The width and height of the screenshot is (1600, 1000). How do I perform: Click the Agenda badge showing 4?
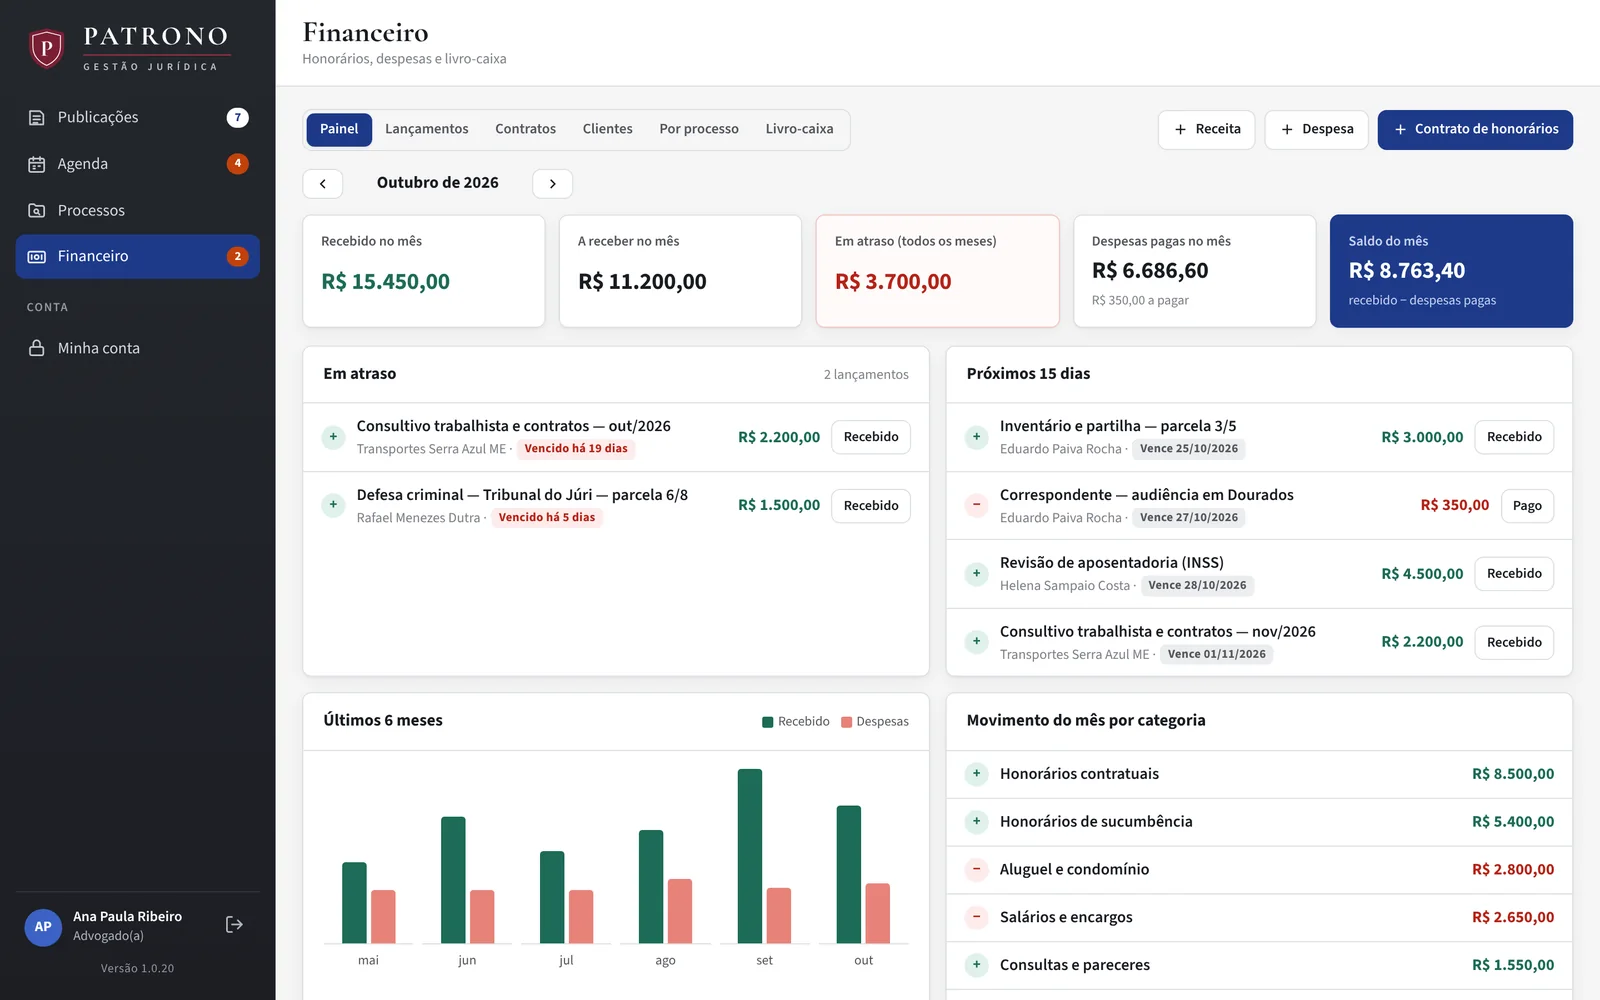[238, 164]
